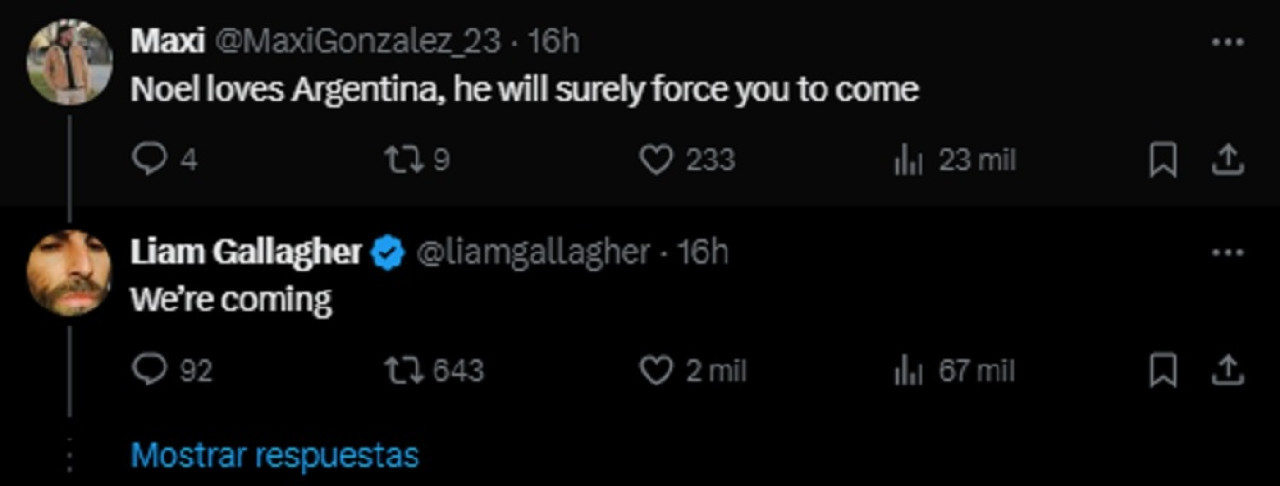
Task: Reply to Maxi's tweet
Action: pos(149,160)
